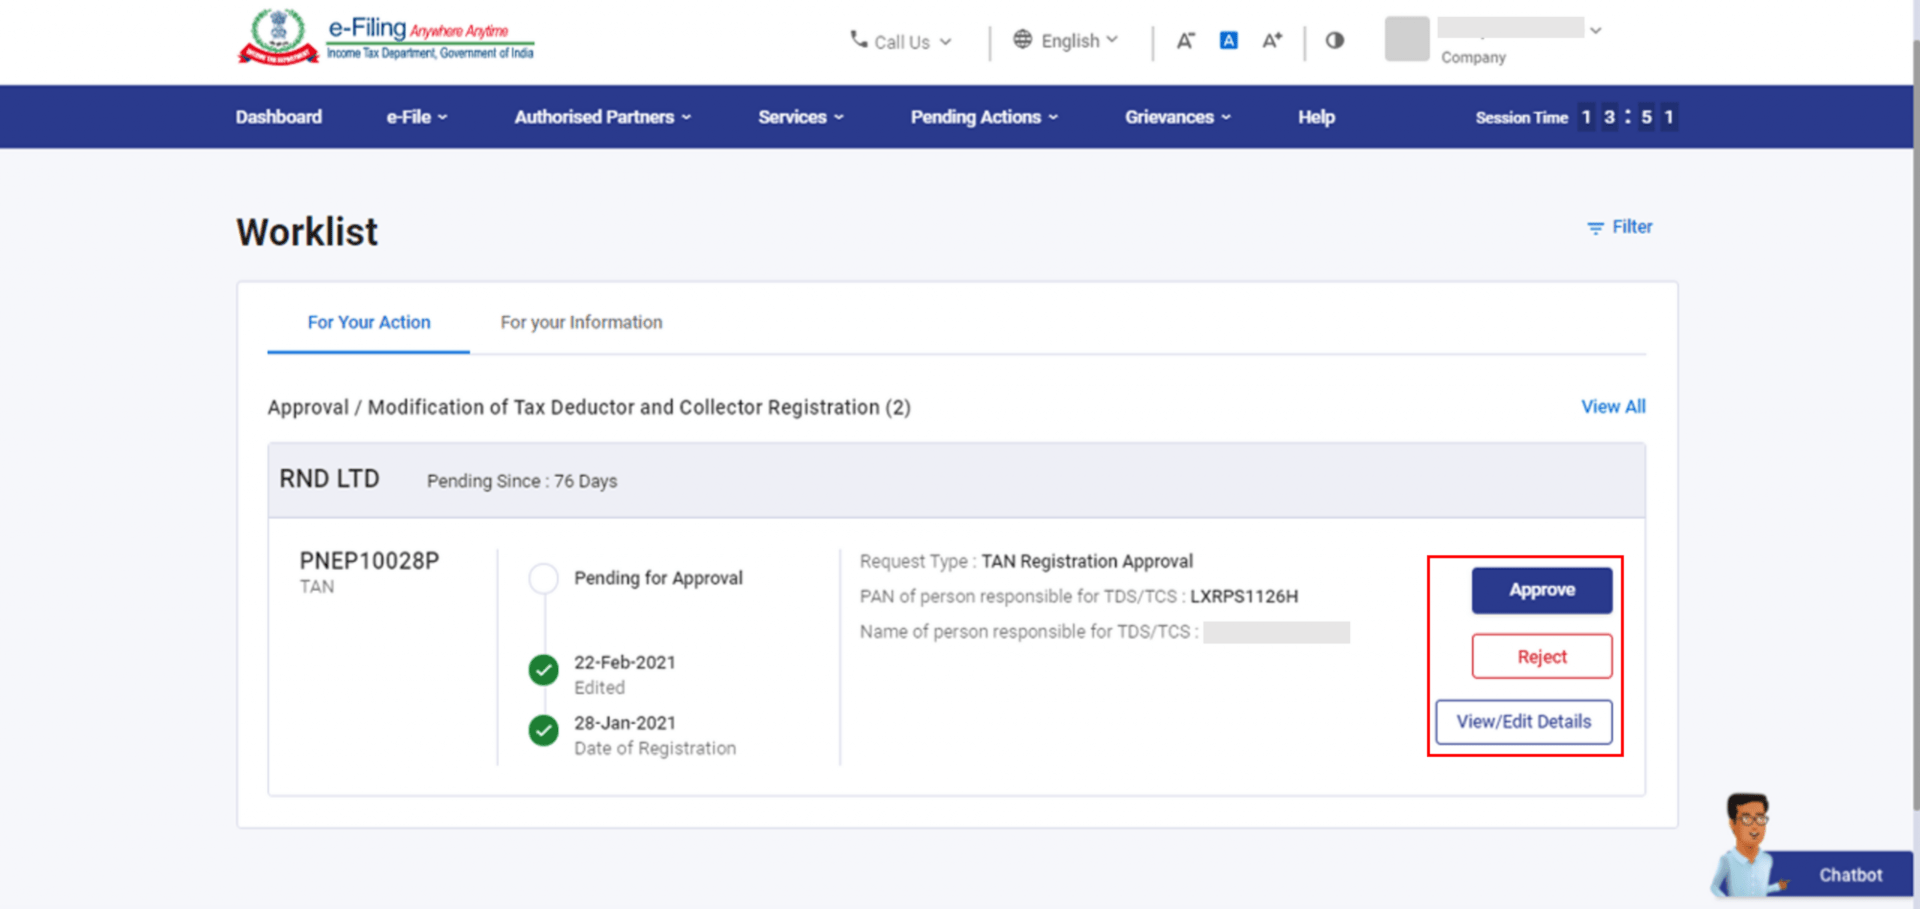This screenshot has height=909, width=1920.
Task: Click the e-Filing portal logo
Action: 385,38
